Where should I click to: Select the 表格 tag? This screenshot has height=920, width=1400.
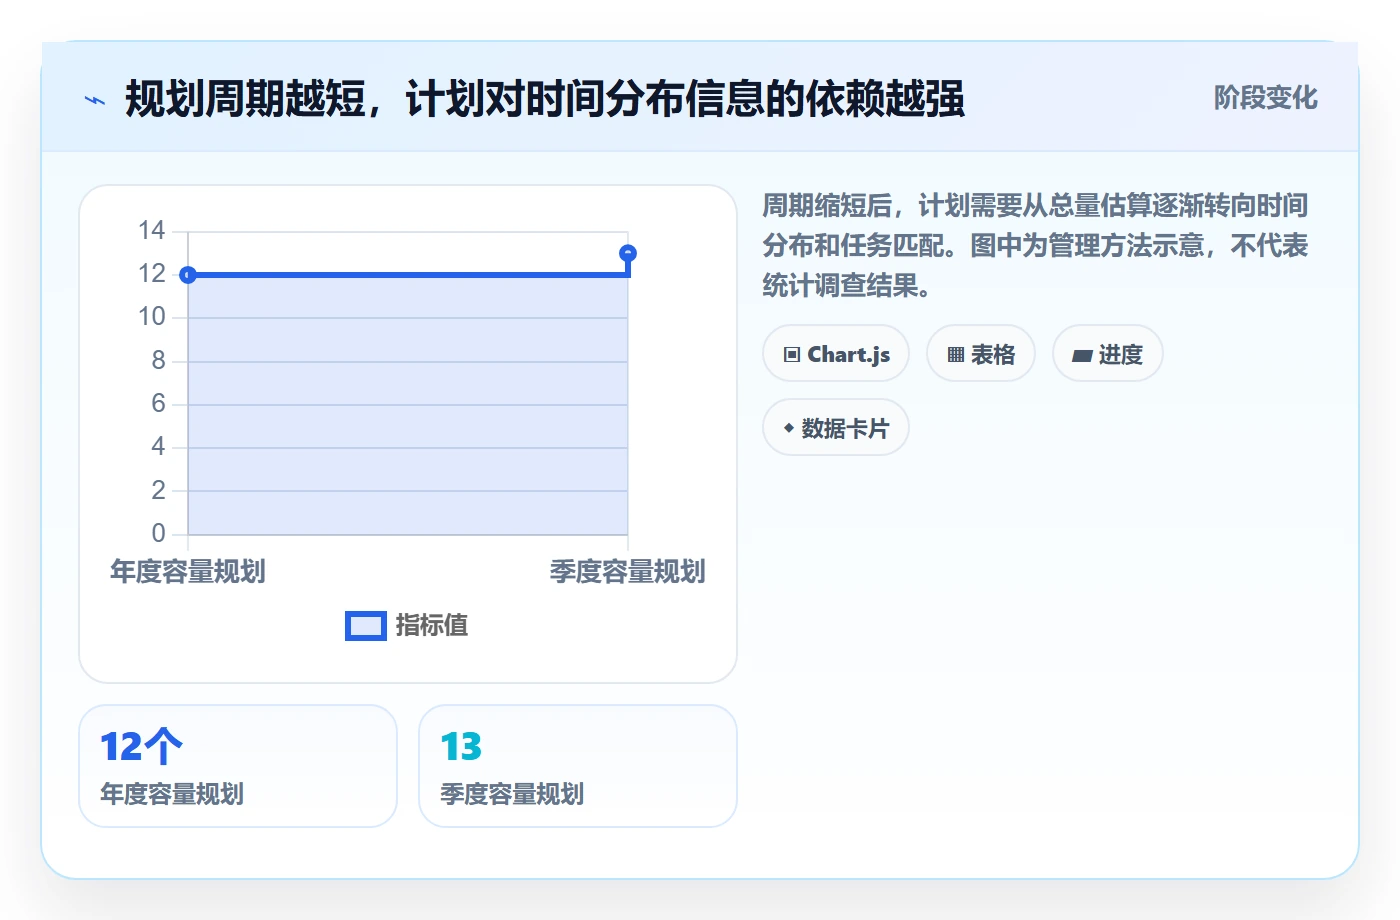coord(981,354)
